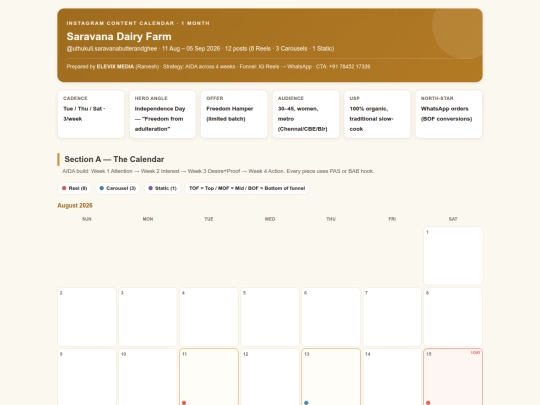The image size is (540, 405).
Task: Open the Hero Angle info card
Action: click(163, 114)
